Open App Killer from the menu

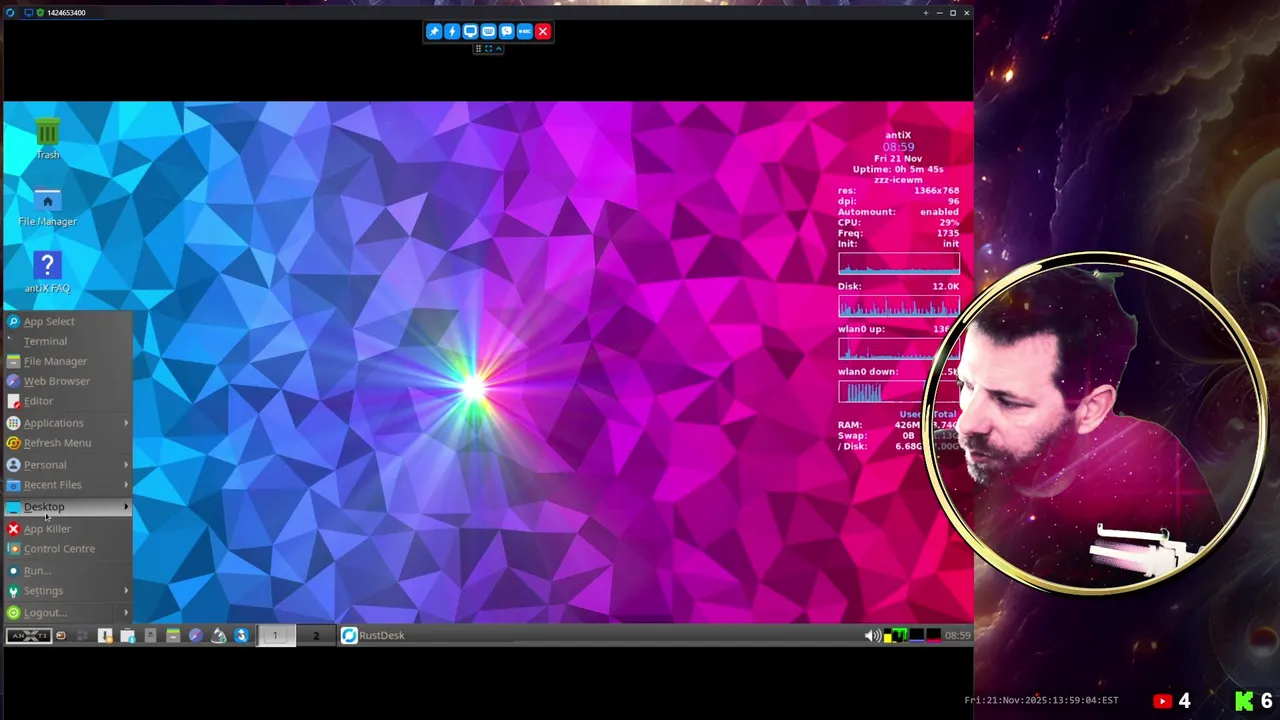tap(67, 529)
